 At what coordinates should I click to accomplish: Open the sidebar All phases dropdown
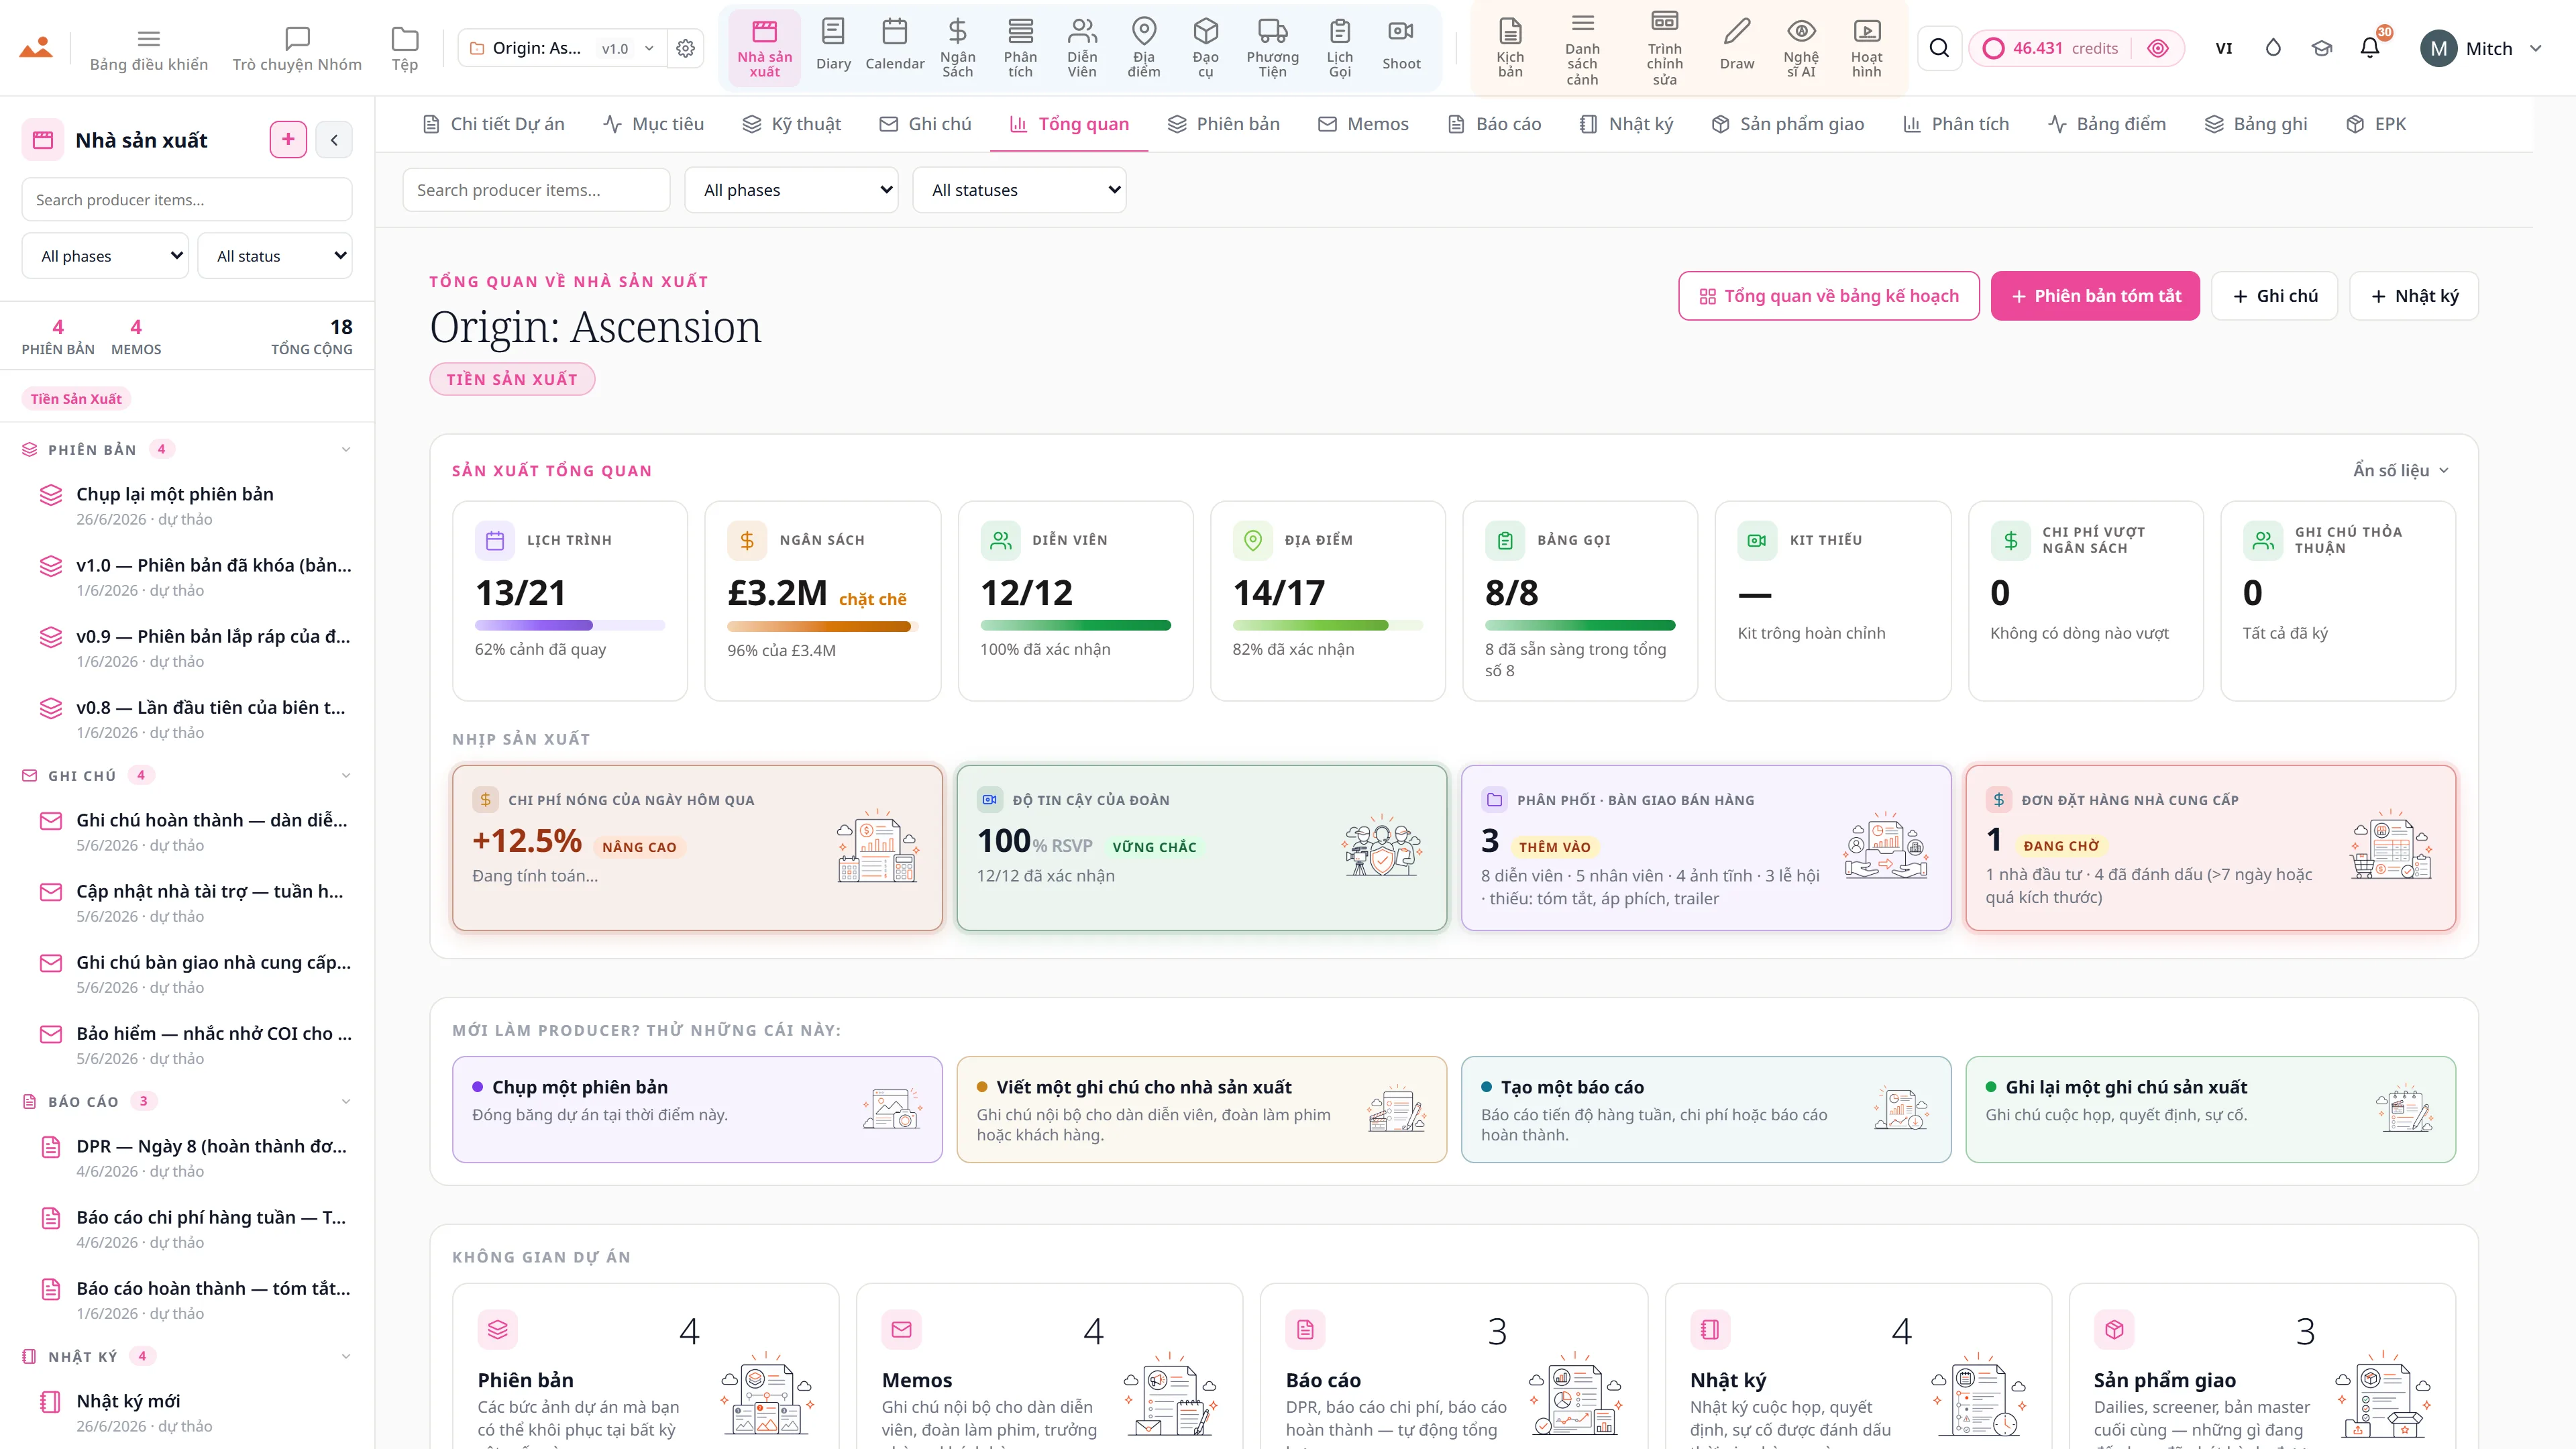[x=105, y=256]
